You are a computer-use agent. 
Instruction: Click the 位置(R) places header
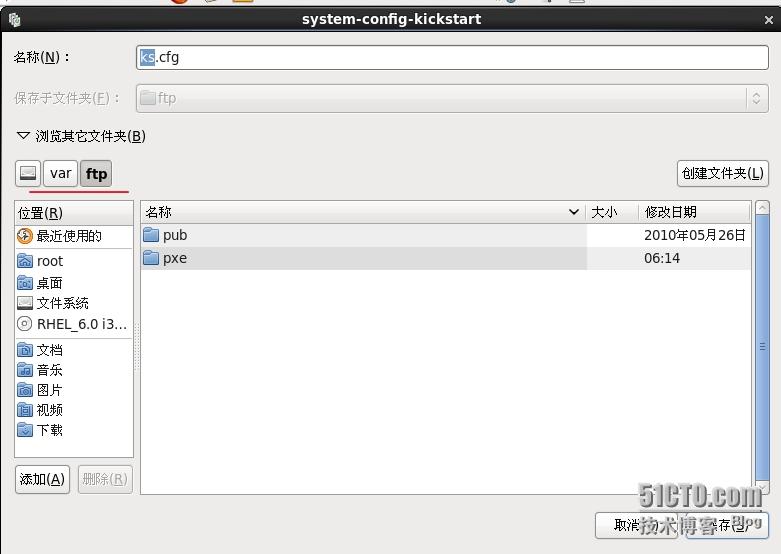(74, 213)
